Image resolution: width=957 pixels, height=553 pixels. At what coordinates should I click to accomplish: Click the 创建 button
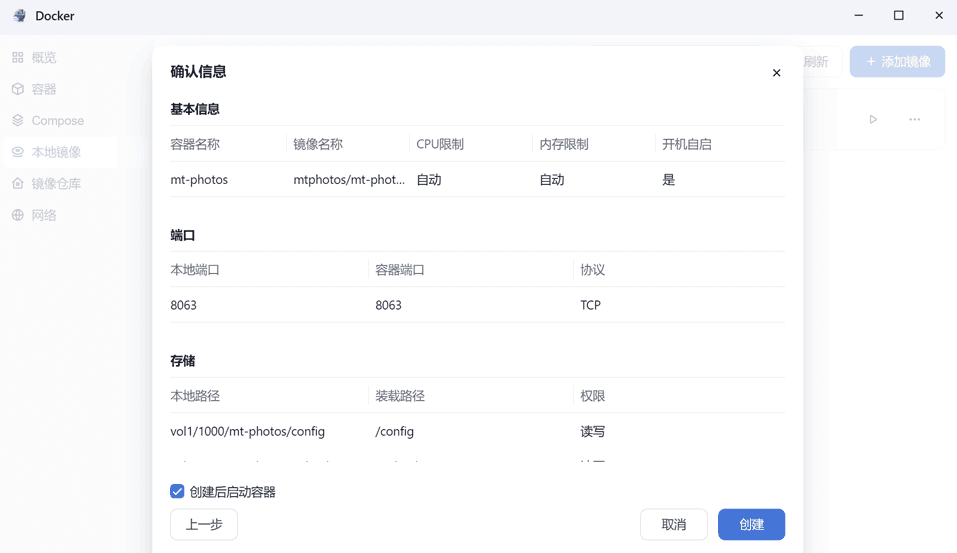click(751, 524)
